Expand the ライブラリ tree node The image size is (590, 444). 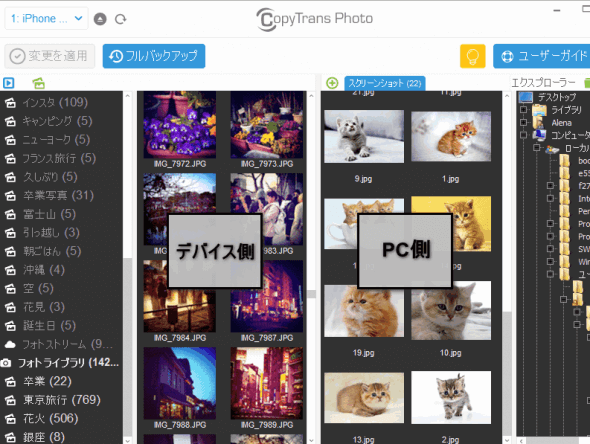coord(523,110)
